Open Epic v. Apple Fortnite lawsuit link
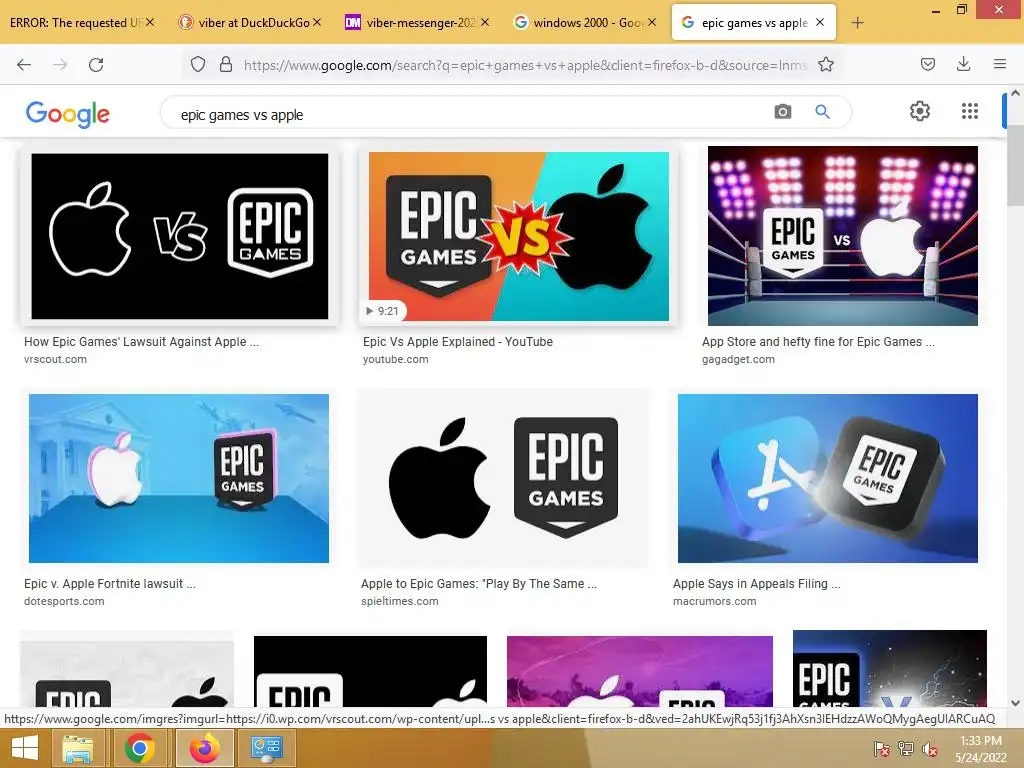Image resolution: width=1024 pixels, height=768 pixels. (110, 584)
